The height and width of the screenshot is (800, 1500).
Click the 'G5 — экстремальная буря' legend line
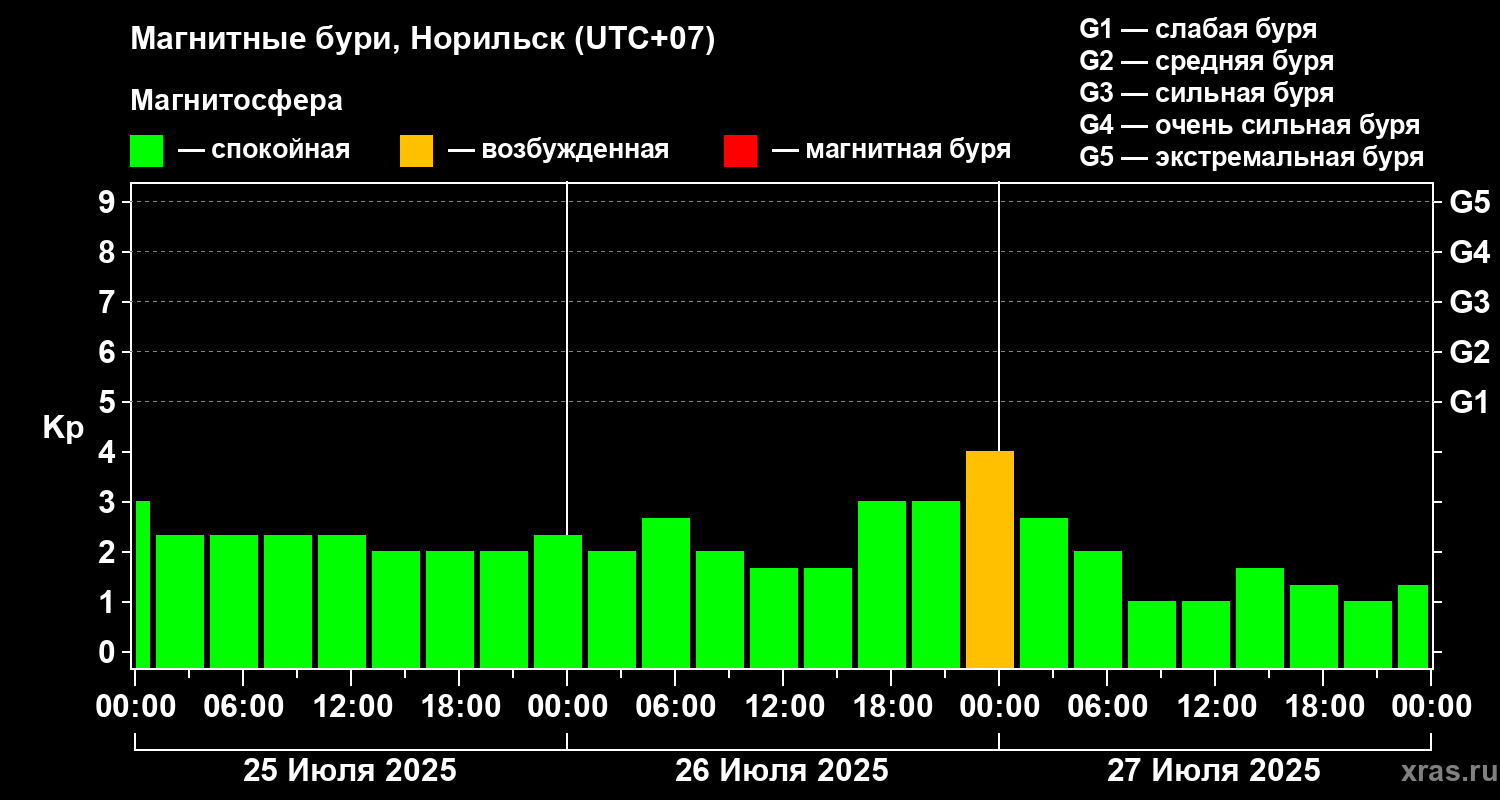[x=1251, y=157]
